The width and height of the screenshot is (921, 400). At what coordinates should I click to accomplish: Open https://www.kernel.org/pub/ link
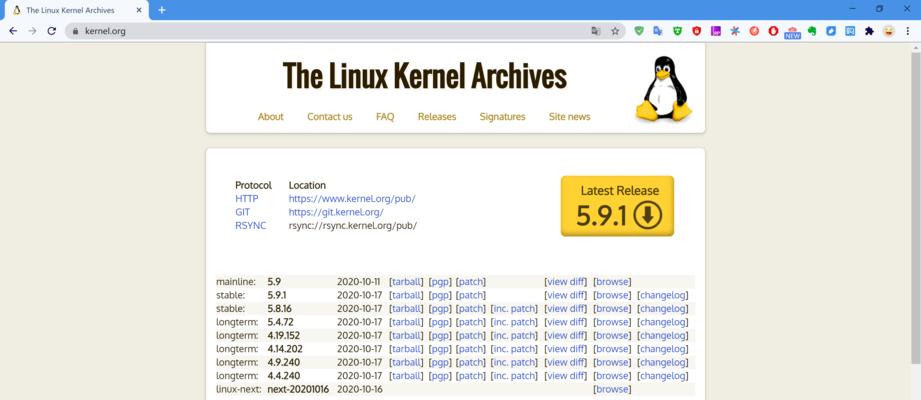click(352, 199)
